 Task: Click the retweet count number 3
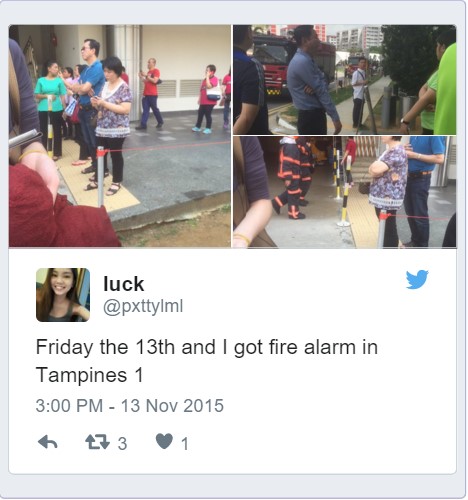pyautogui.click(x=122, y=444)
